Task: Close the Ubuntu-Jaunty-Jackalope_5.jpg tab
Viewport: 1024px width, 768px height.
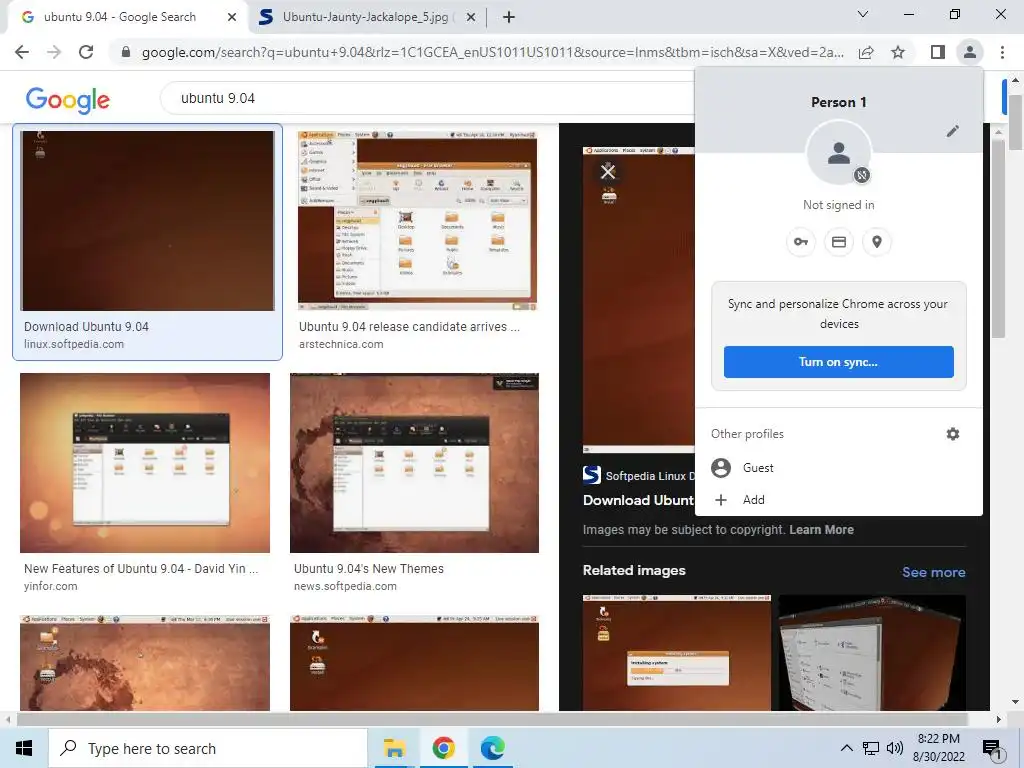Action: point(471,17)
